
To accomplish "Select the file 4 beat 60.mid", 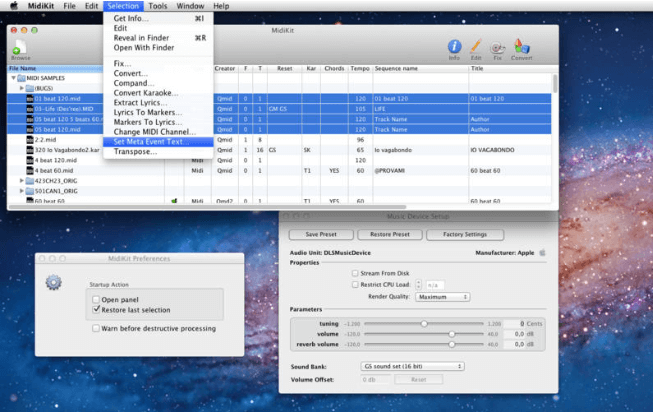I will tap(54, 171).
